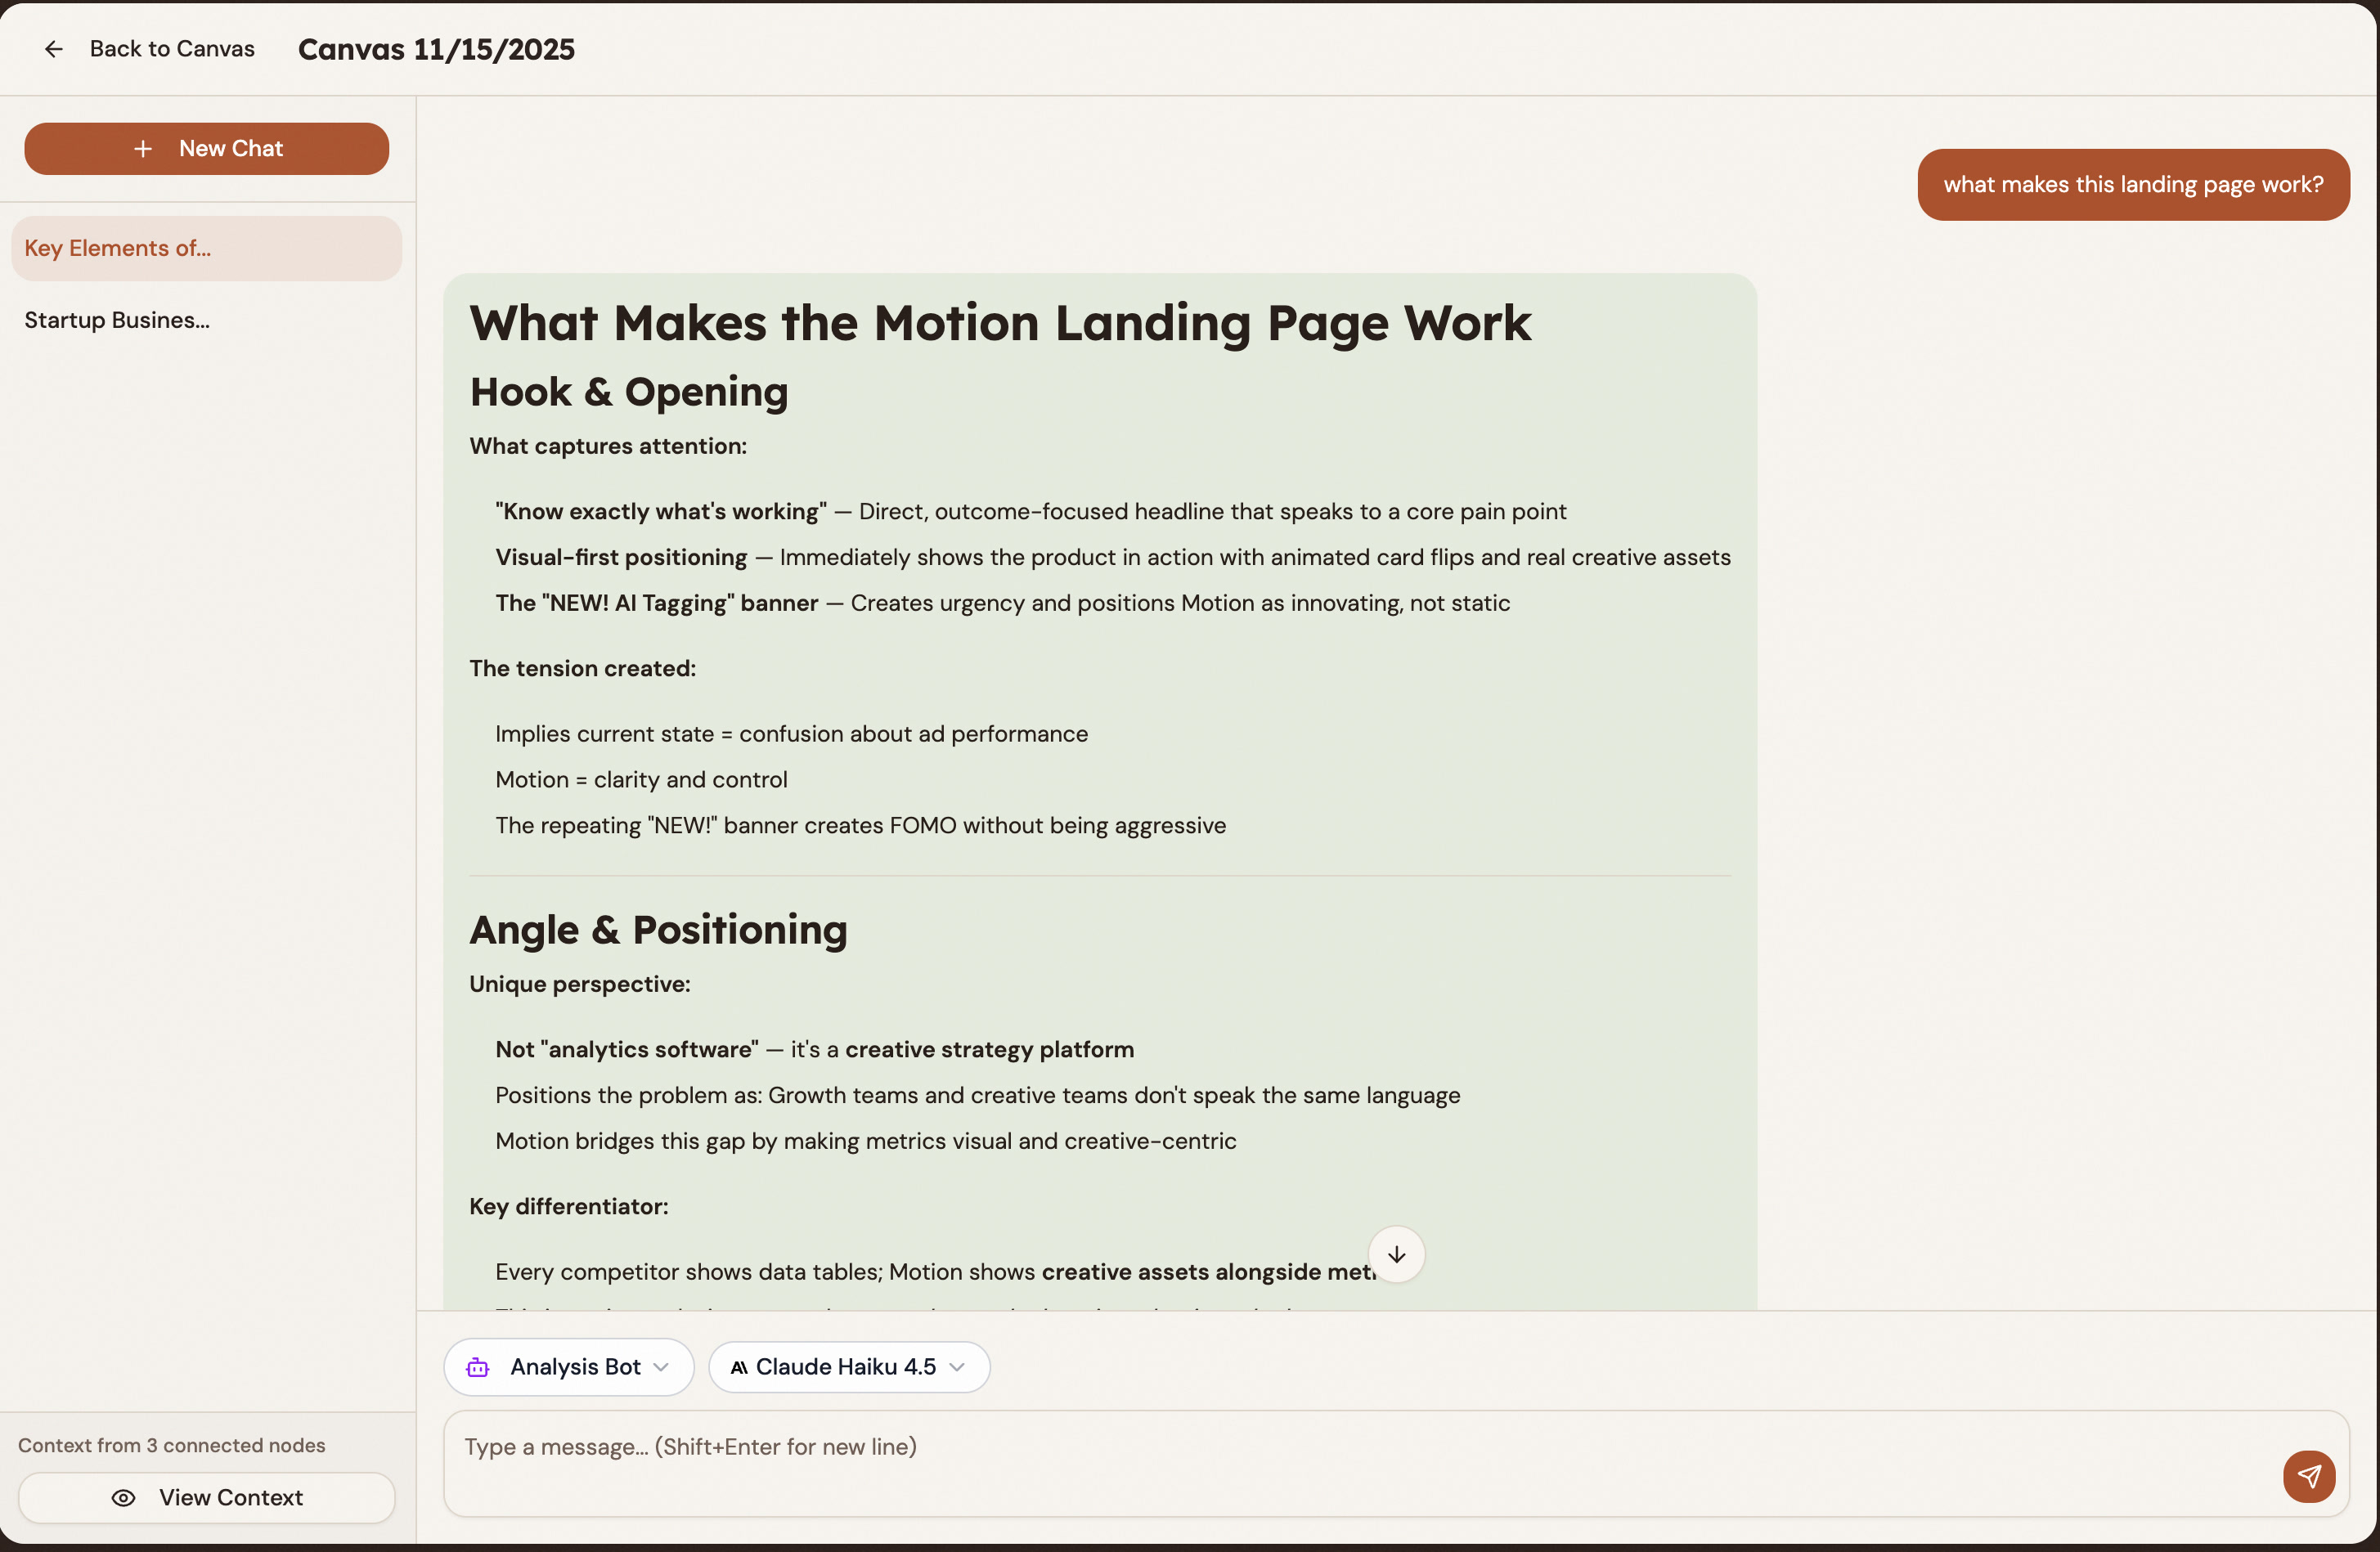
Task: Click the eye icon beside View Context
Action: click(x=123, y=1497)
